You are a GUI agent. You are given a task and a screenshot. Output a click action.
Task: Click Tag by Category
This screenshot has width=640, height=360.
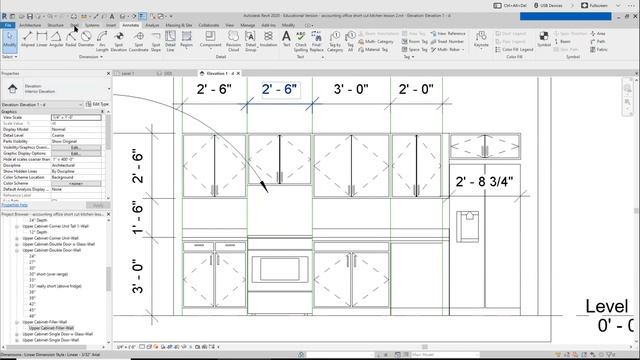point(335,41)
